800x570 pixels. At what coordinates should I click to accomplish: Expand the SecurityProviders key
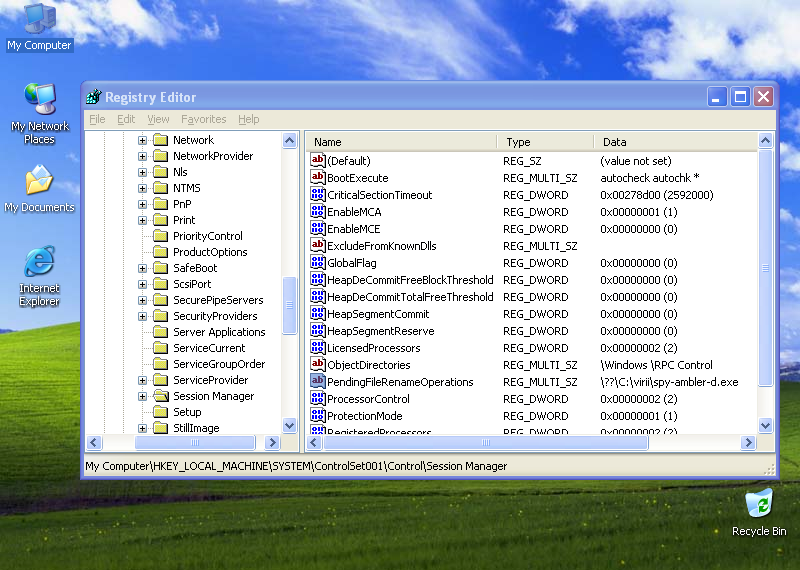coord(142,316)
